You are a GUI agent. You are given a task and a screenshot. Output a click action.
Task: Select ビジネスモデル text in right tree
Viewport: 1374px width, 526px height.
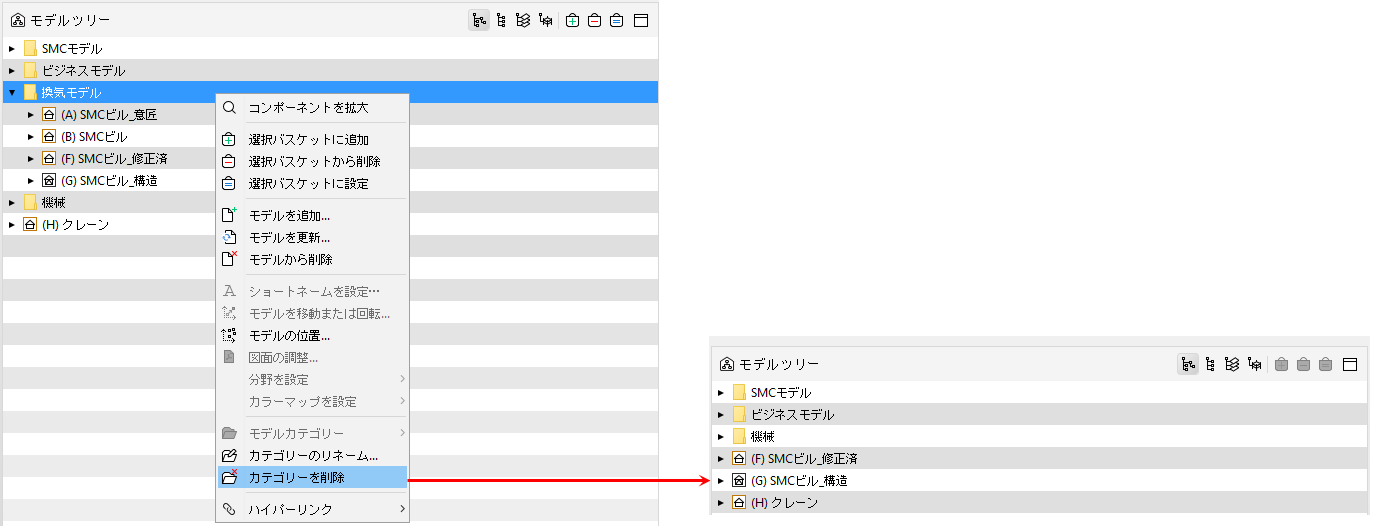792,414
